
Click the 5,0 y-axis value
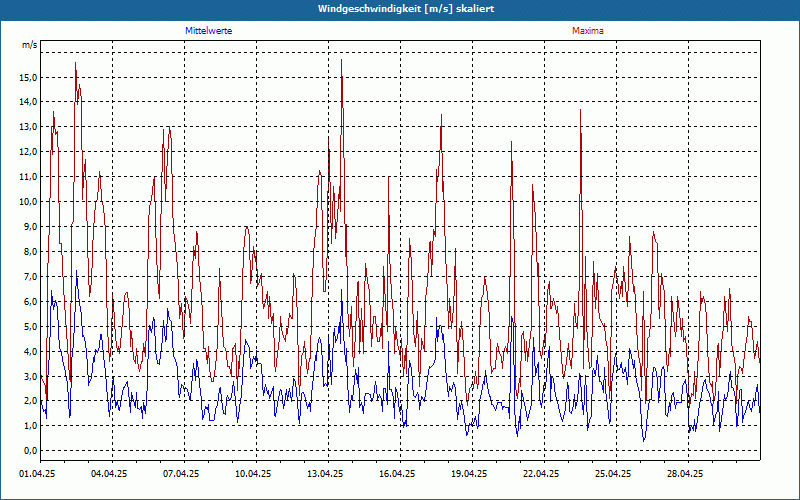[x=31, y=327]
